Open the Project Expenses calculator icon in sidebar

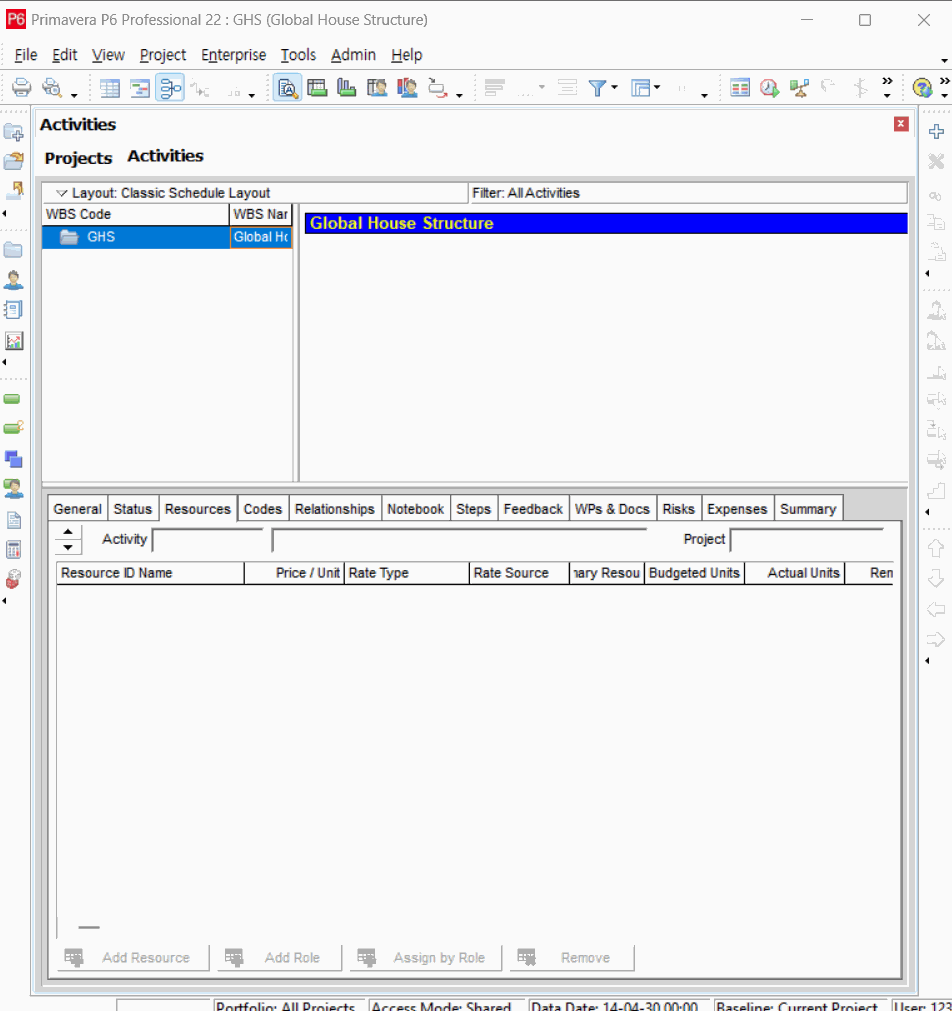[14, 549]
